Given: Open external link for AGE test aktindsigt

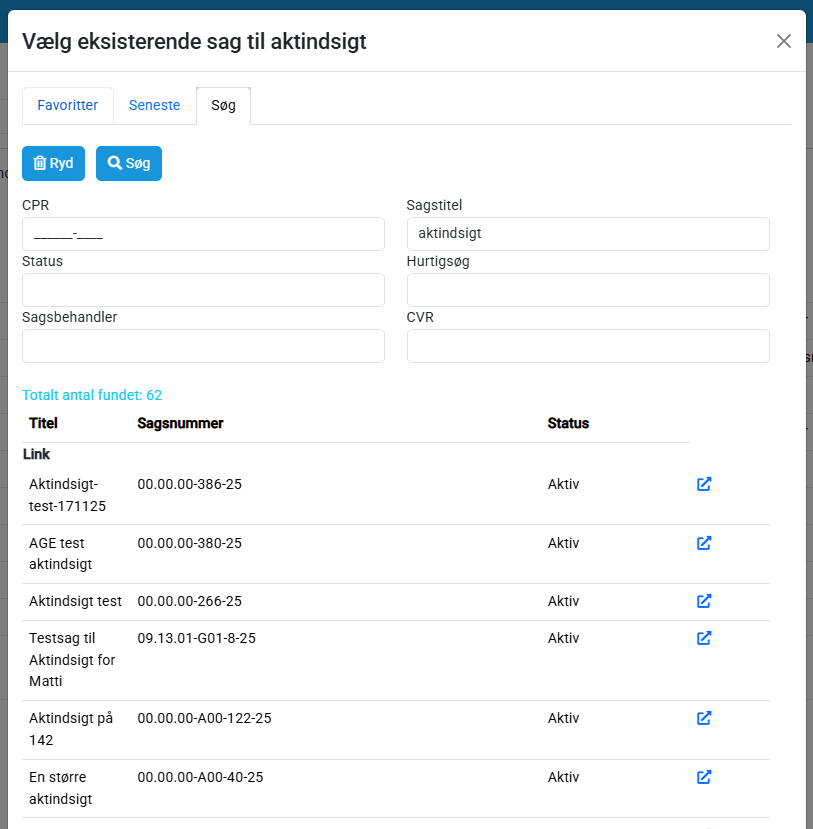Looking at the screenshot, I should tap(704, 543).
